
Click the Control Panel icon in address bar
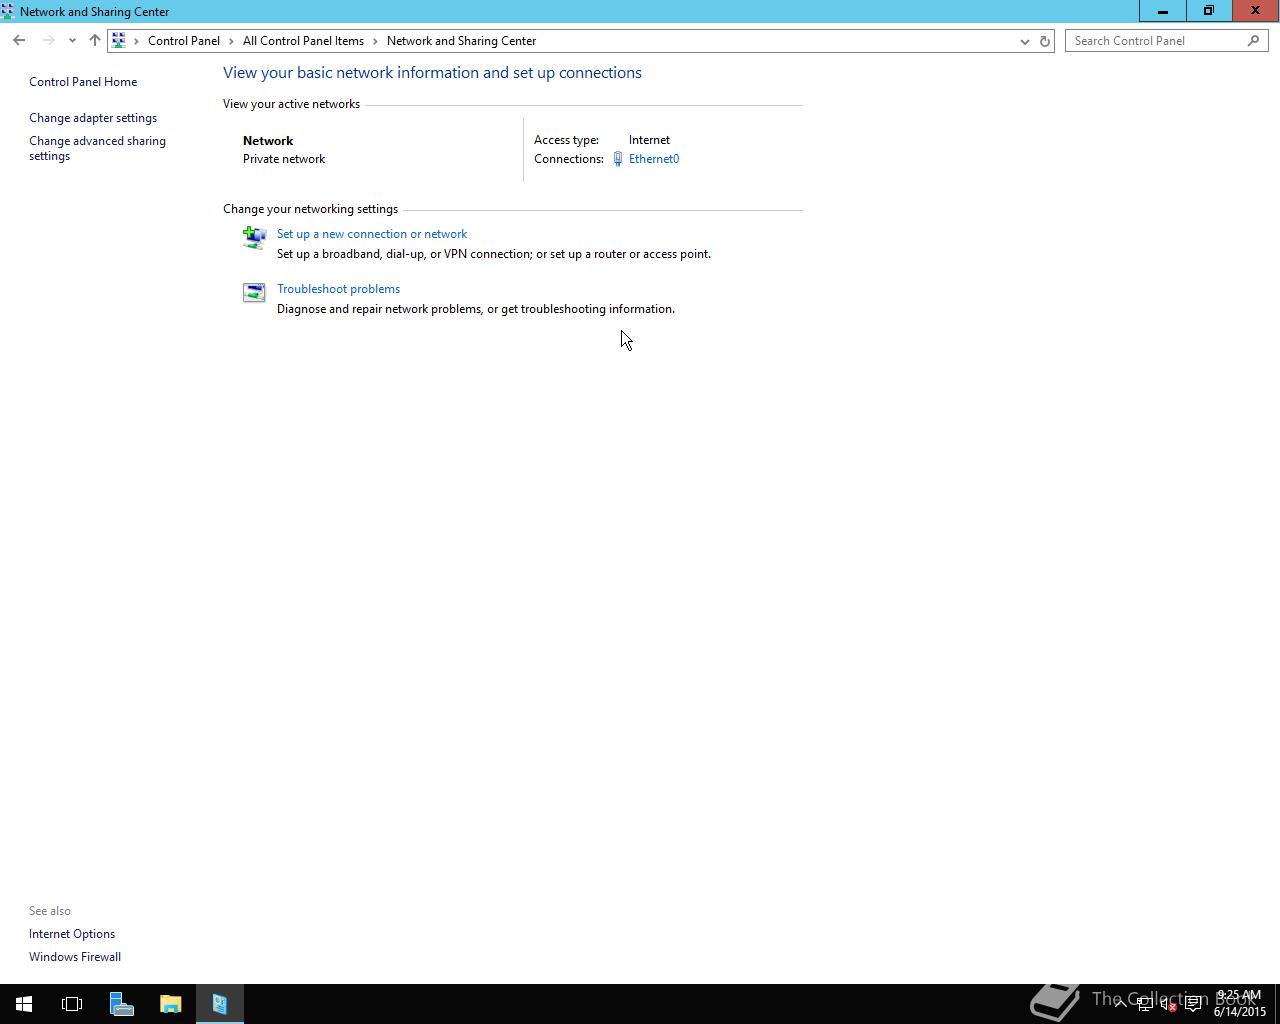tap(119, 41)
